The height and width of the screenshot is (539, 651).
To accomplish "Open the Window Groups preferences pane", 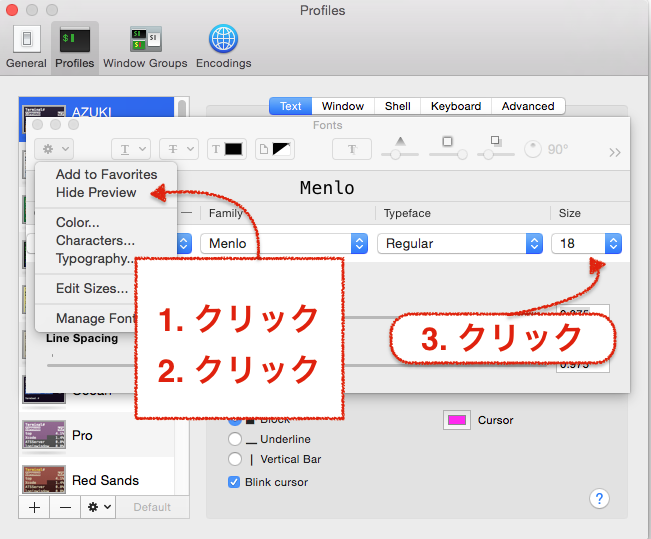I will pos(145,47).
